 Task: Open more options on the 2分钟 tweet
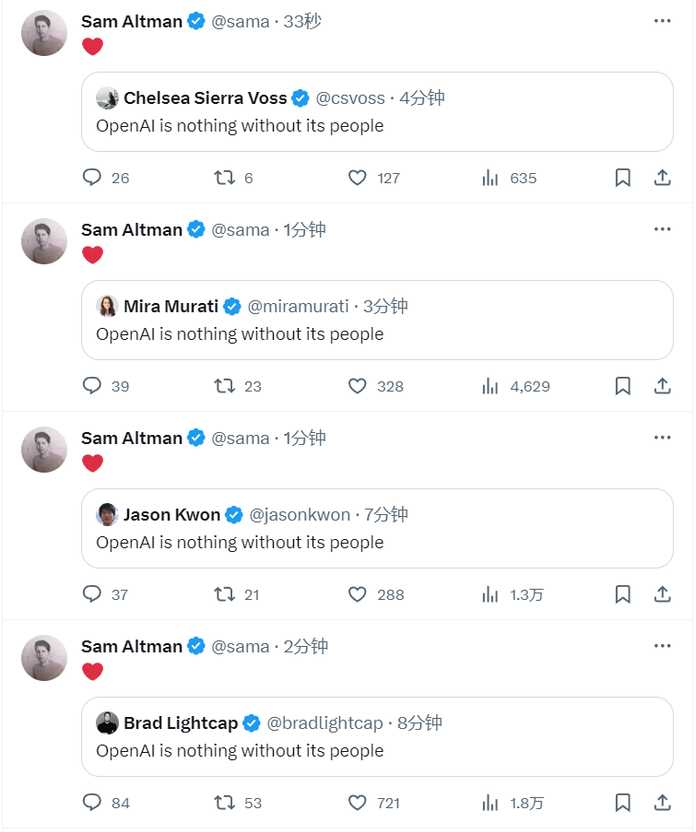click(662, 646)
